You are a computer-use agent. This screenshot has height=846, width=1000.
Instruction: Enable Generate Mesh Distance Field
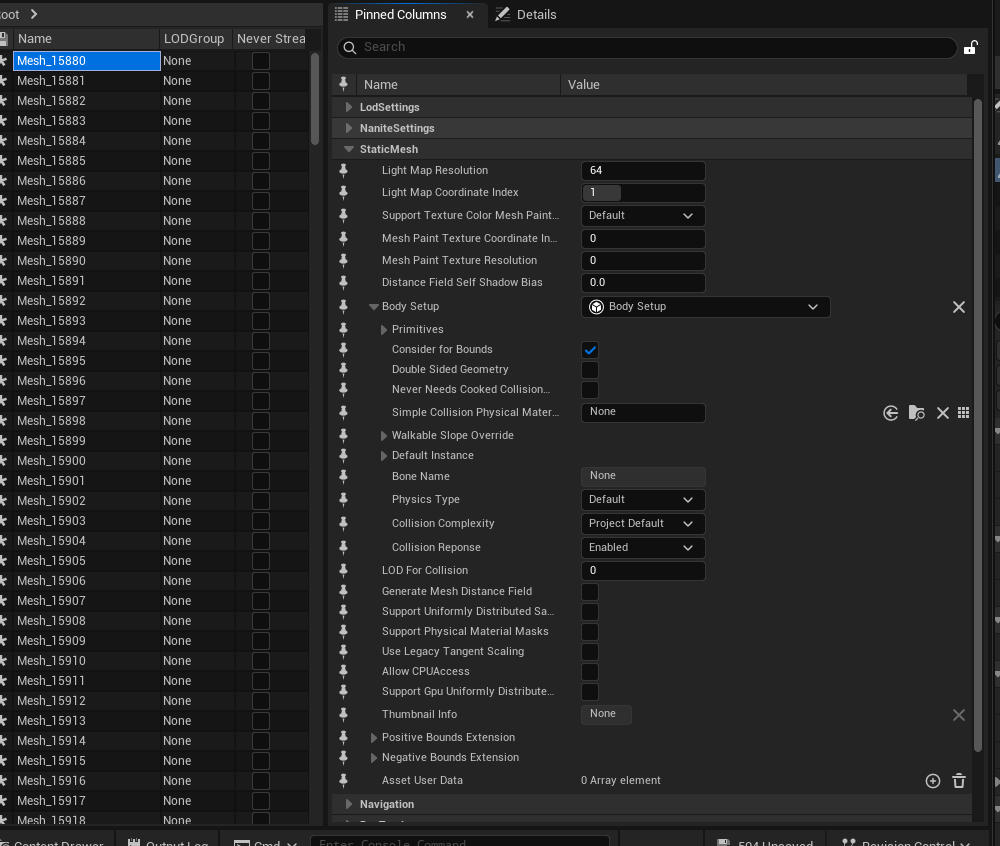[x=590, y=592]
